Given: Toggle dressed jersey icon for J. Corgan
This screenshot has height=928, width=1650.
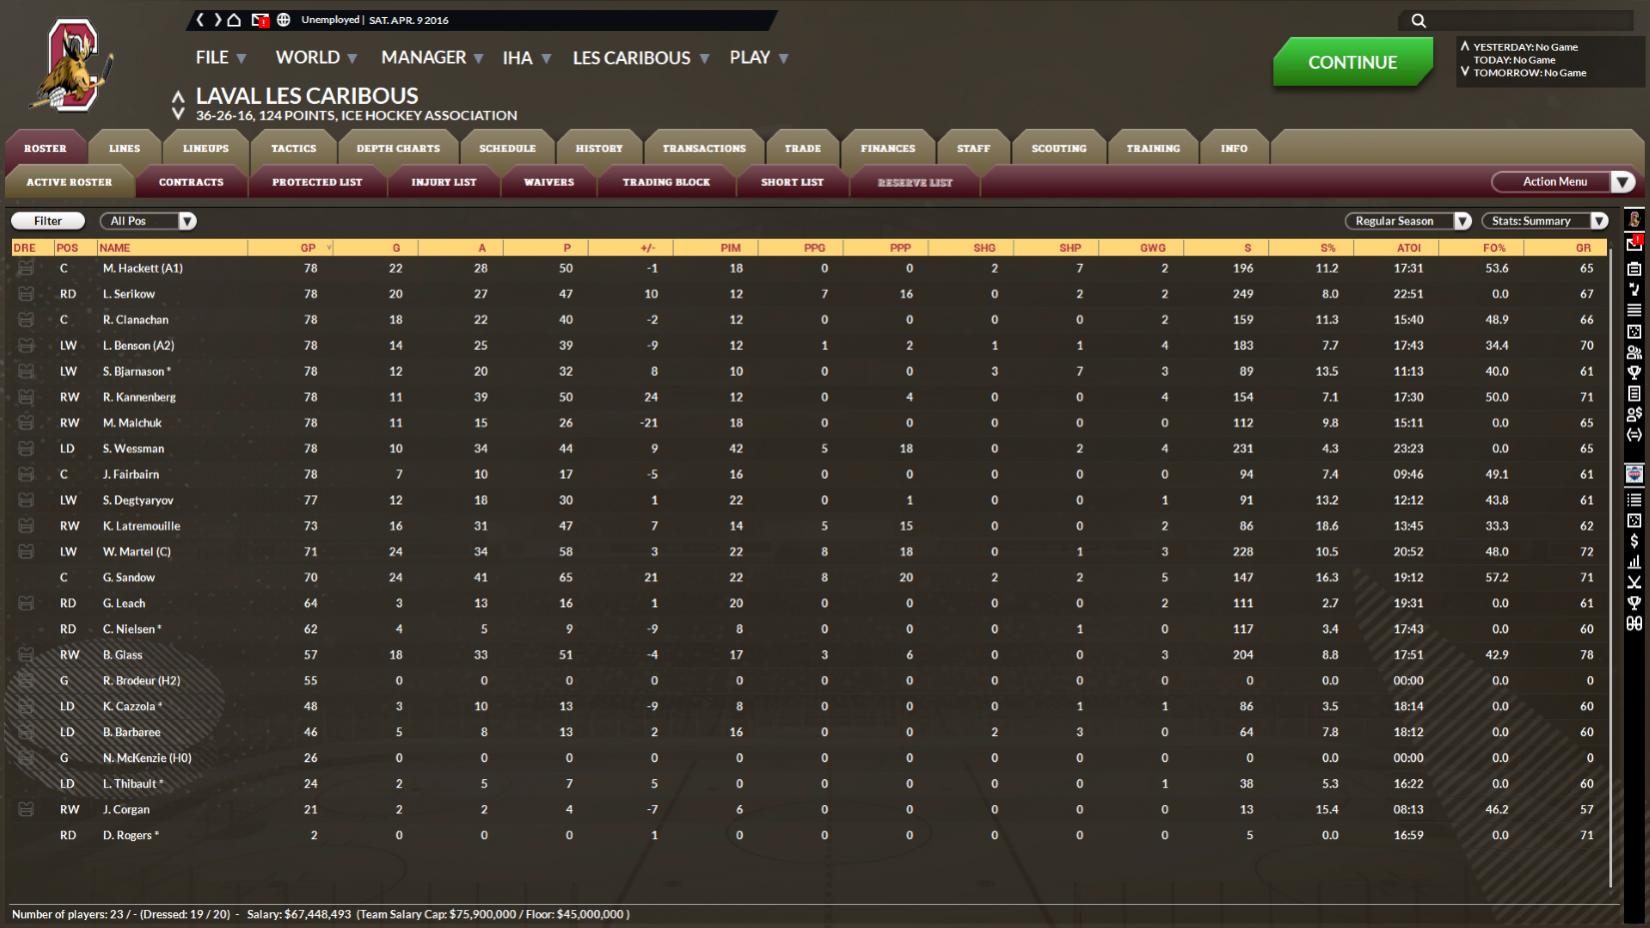Looking at the screenshot, I should pyautogui.click(x=26, y=809).
